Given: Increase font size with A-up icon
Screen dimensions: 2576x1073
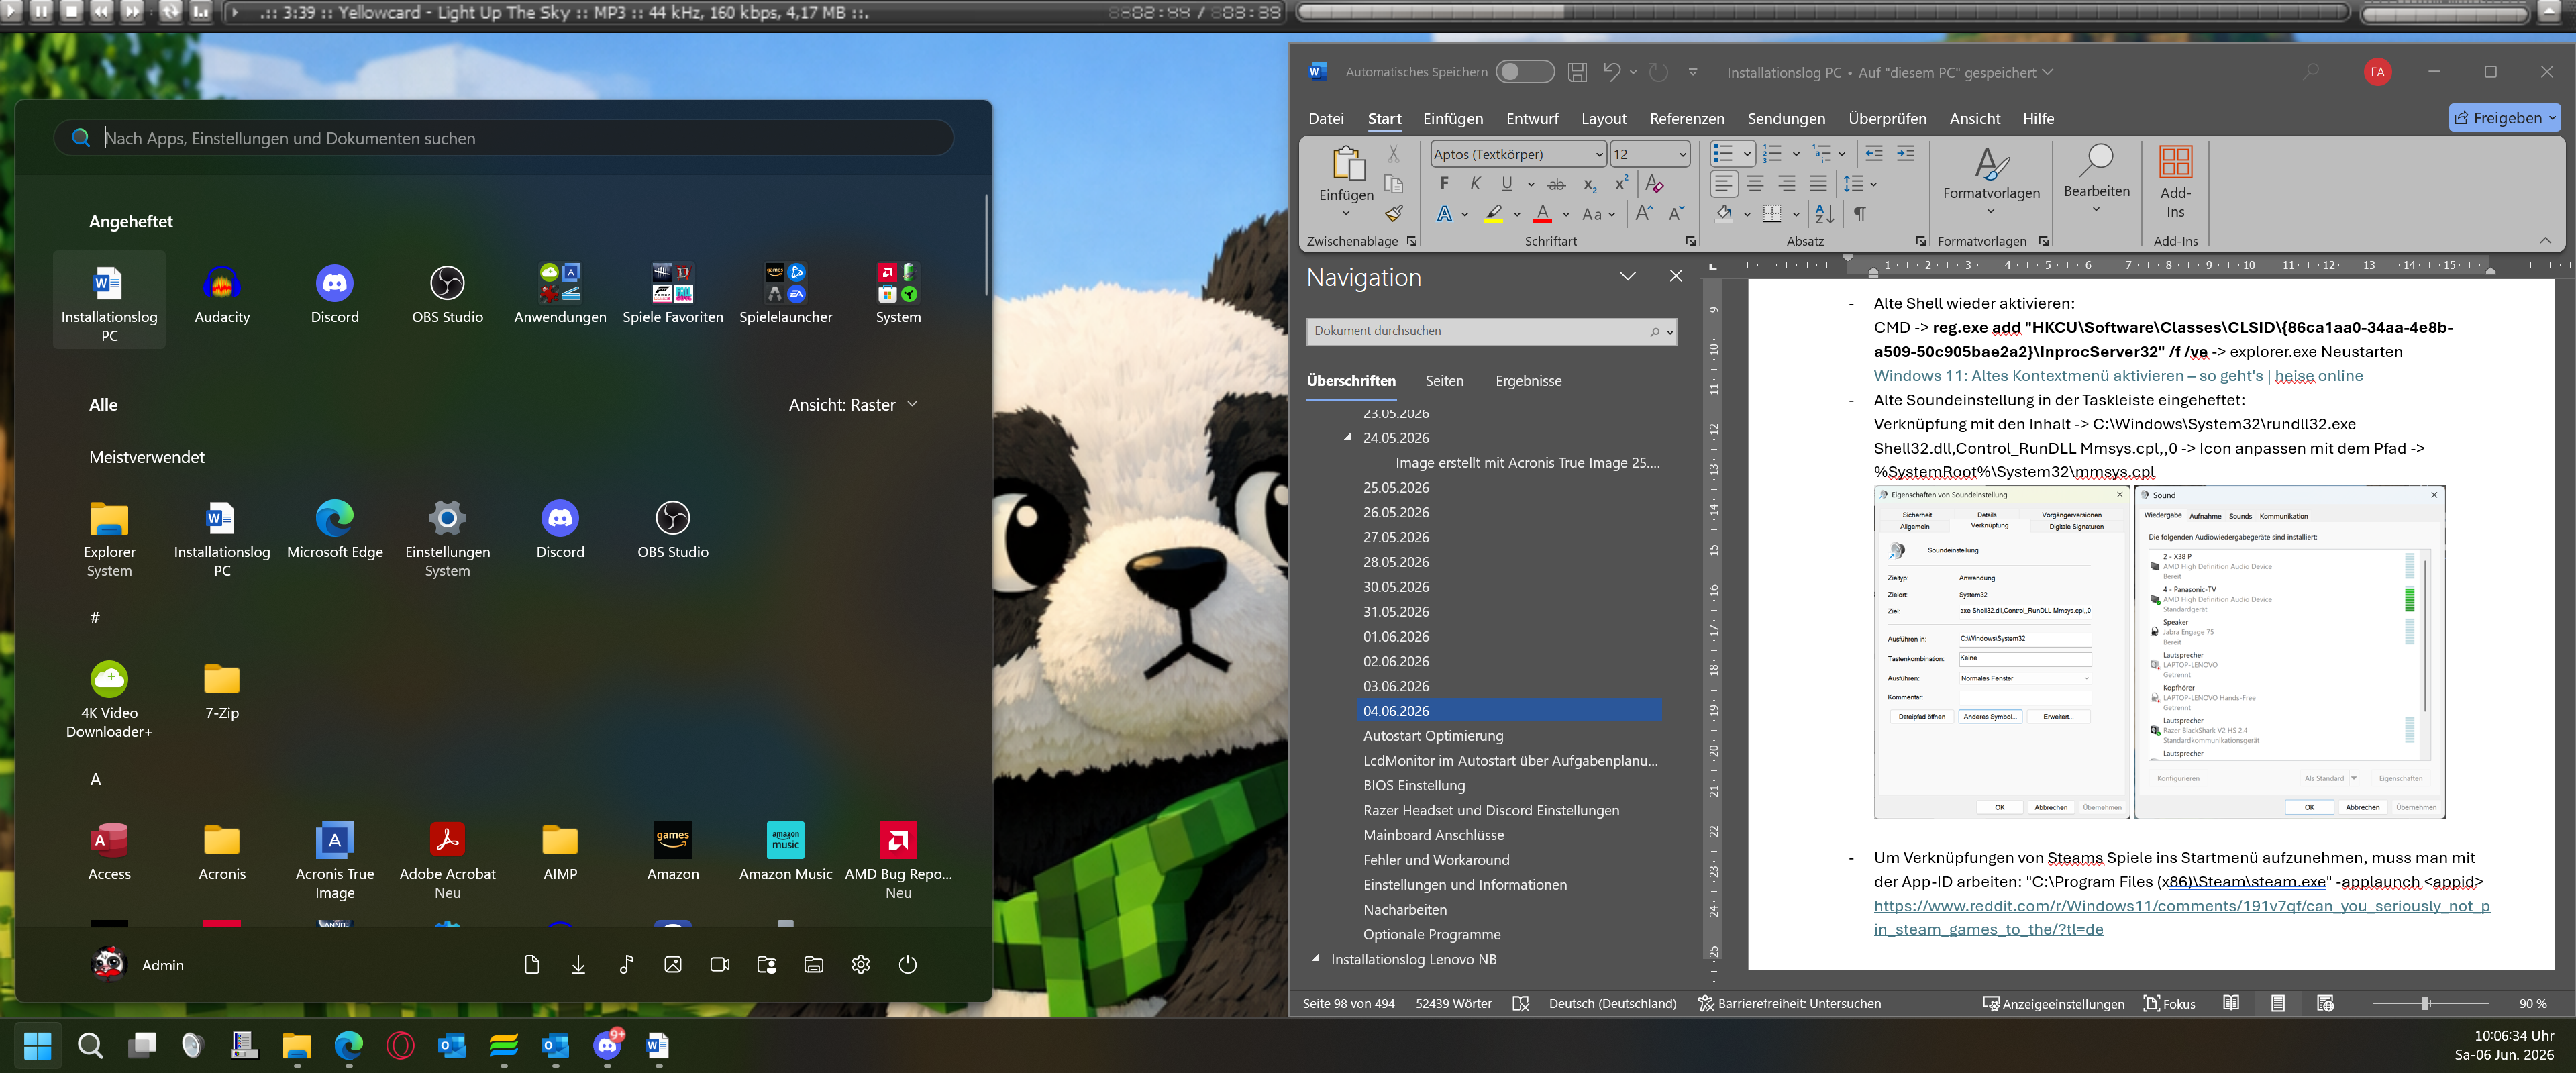Looking at the screenshot, I should [x=1644, y=213].
